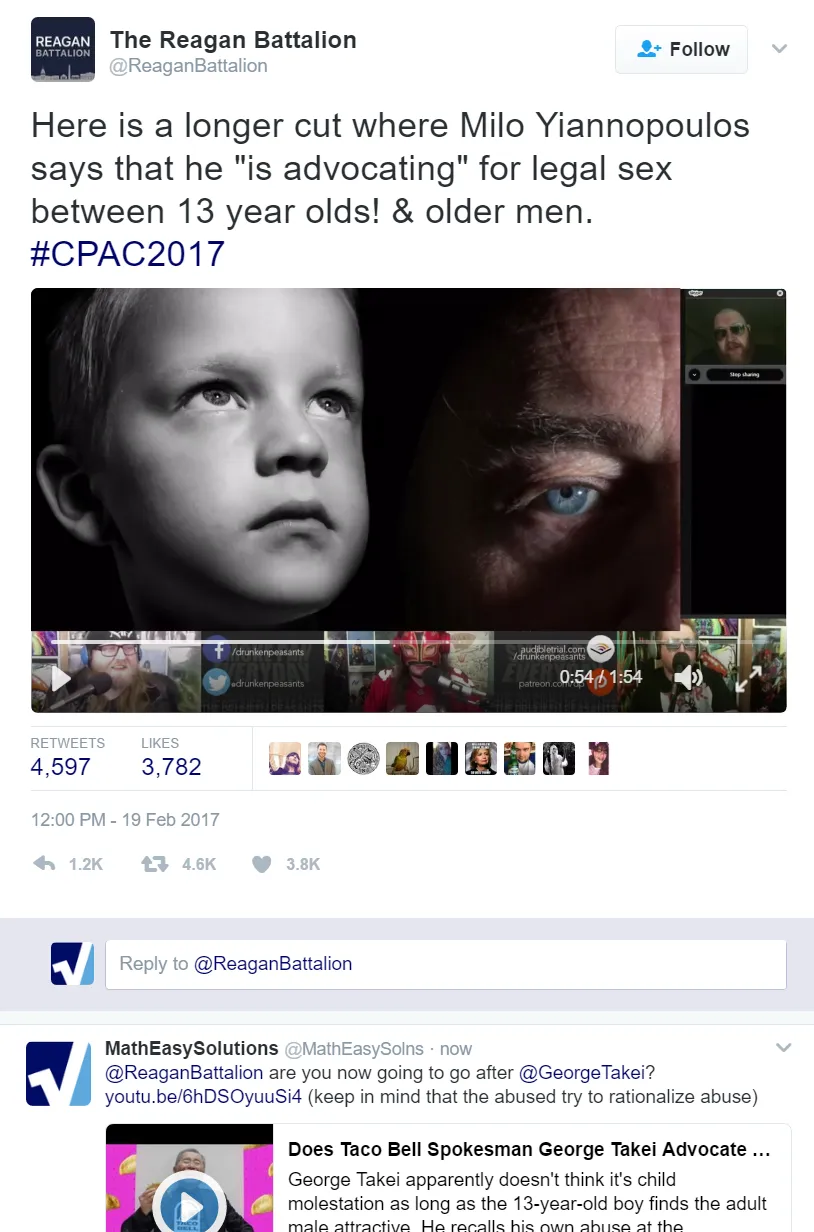Open the youtu.be/6hDSOyuuSi4 link
Viewport: 814px width, 1232px height.
(203, 1097)
